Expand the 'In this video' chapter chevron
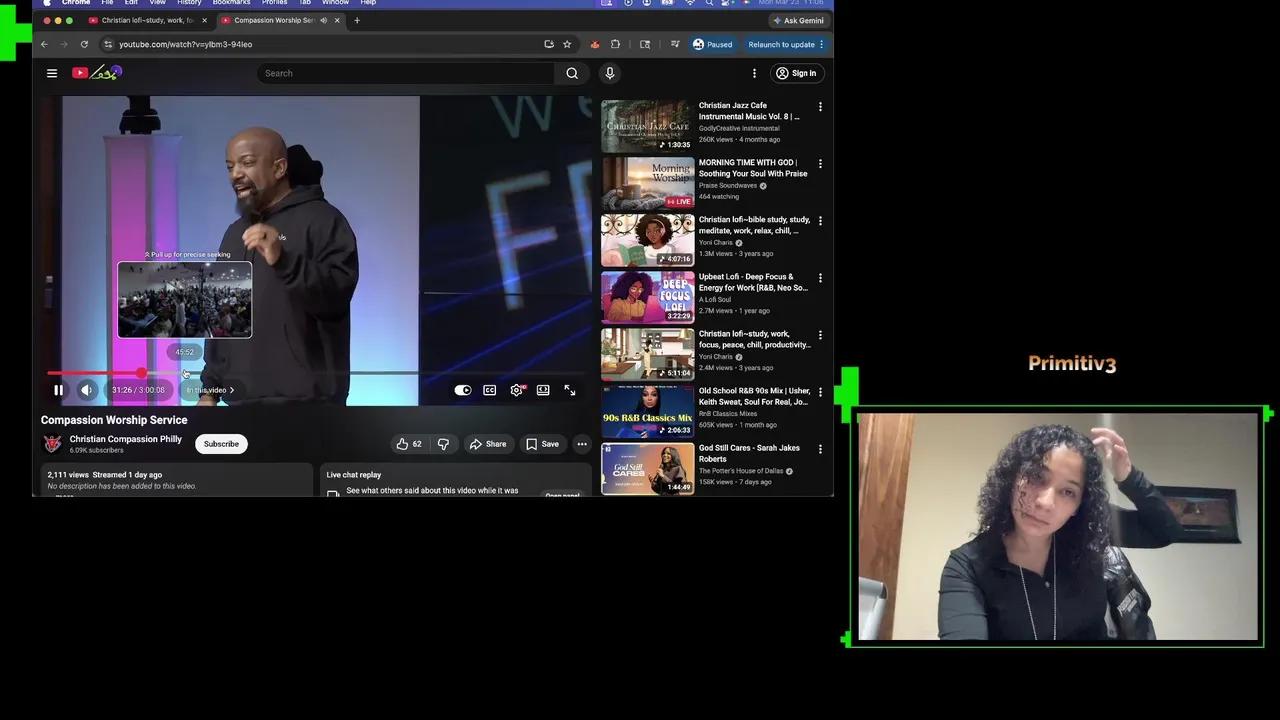The width and height of the screenshot is (1280, 720). click(231, 390)
